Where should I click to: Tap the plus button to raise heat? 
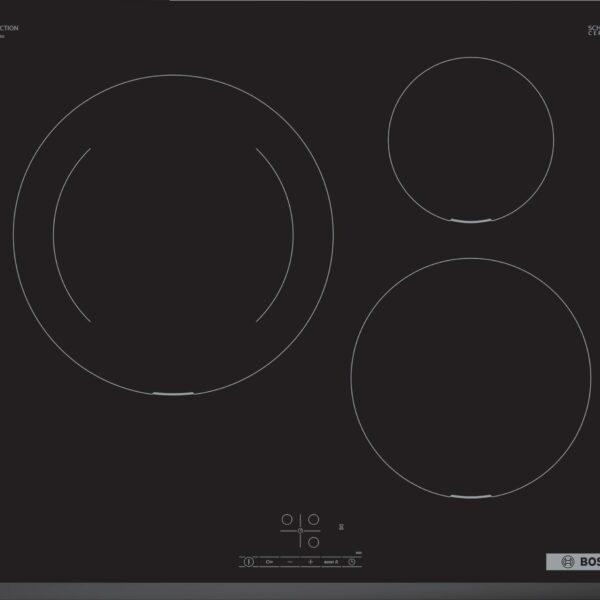point(311,562)
